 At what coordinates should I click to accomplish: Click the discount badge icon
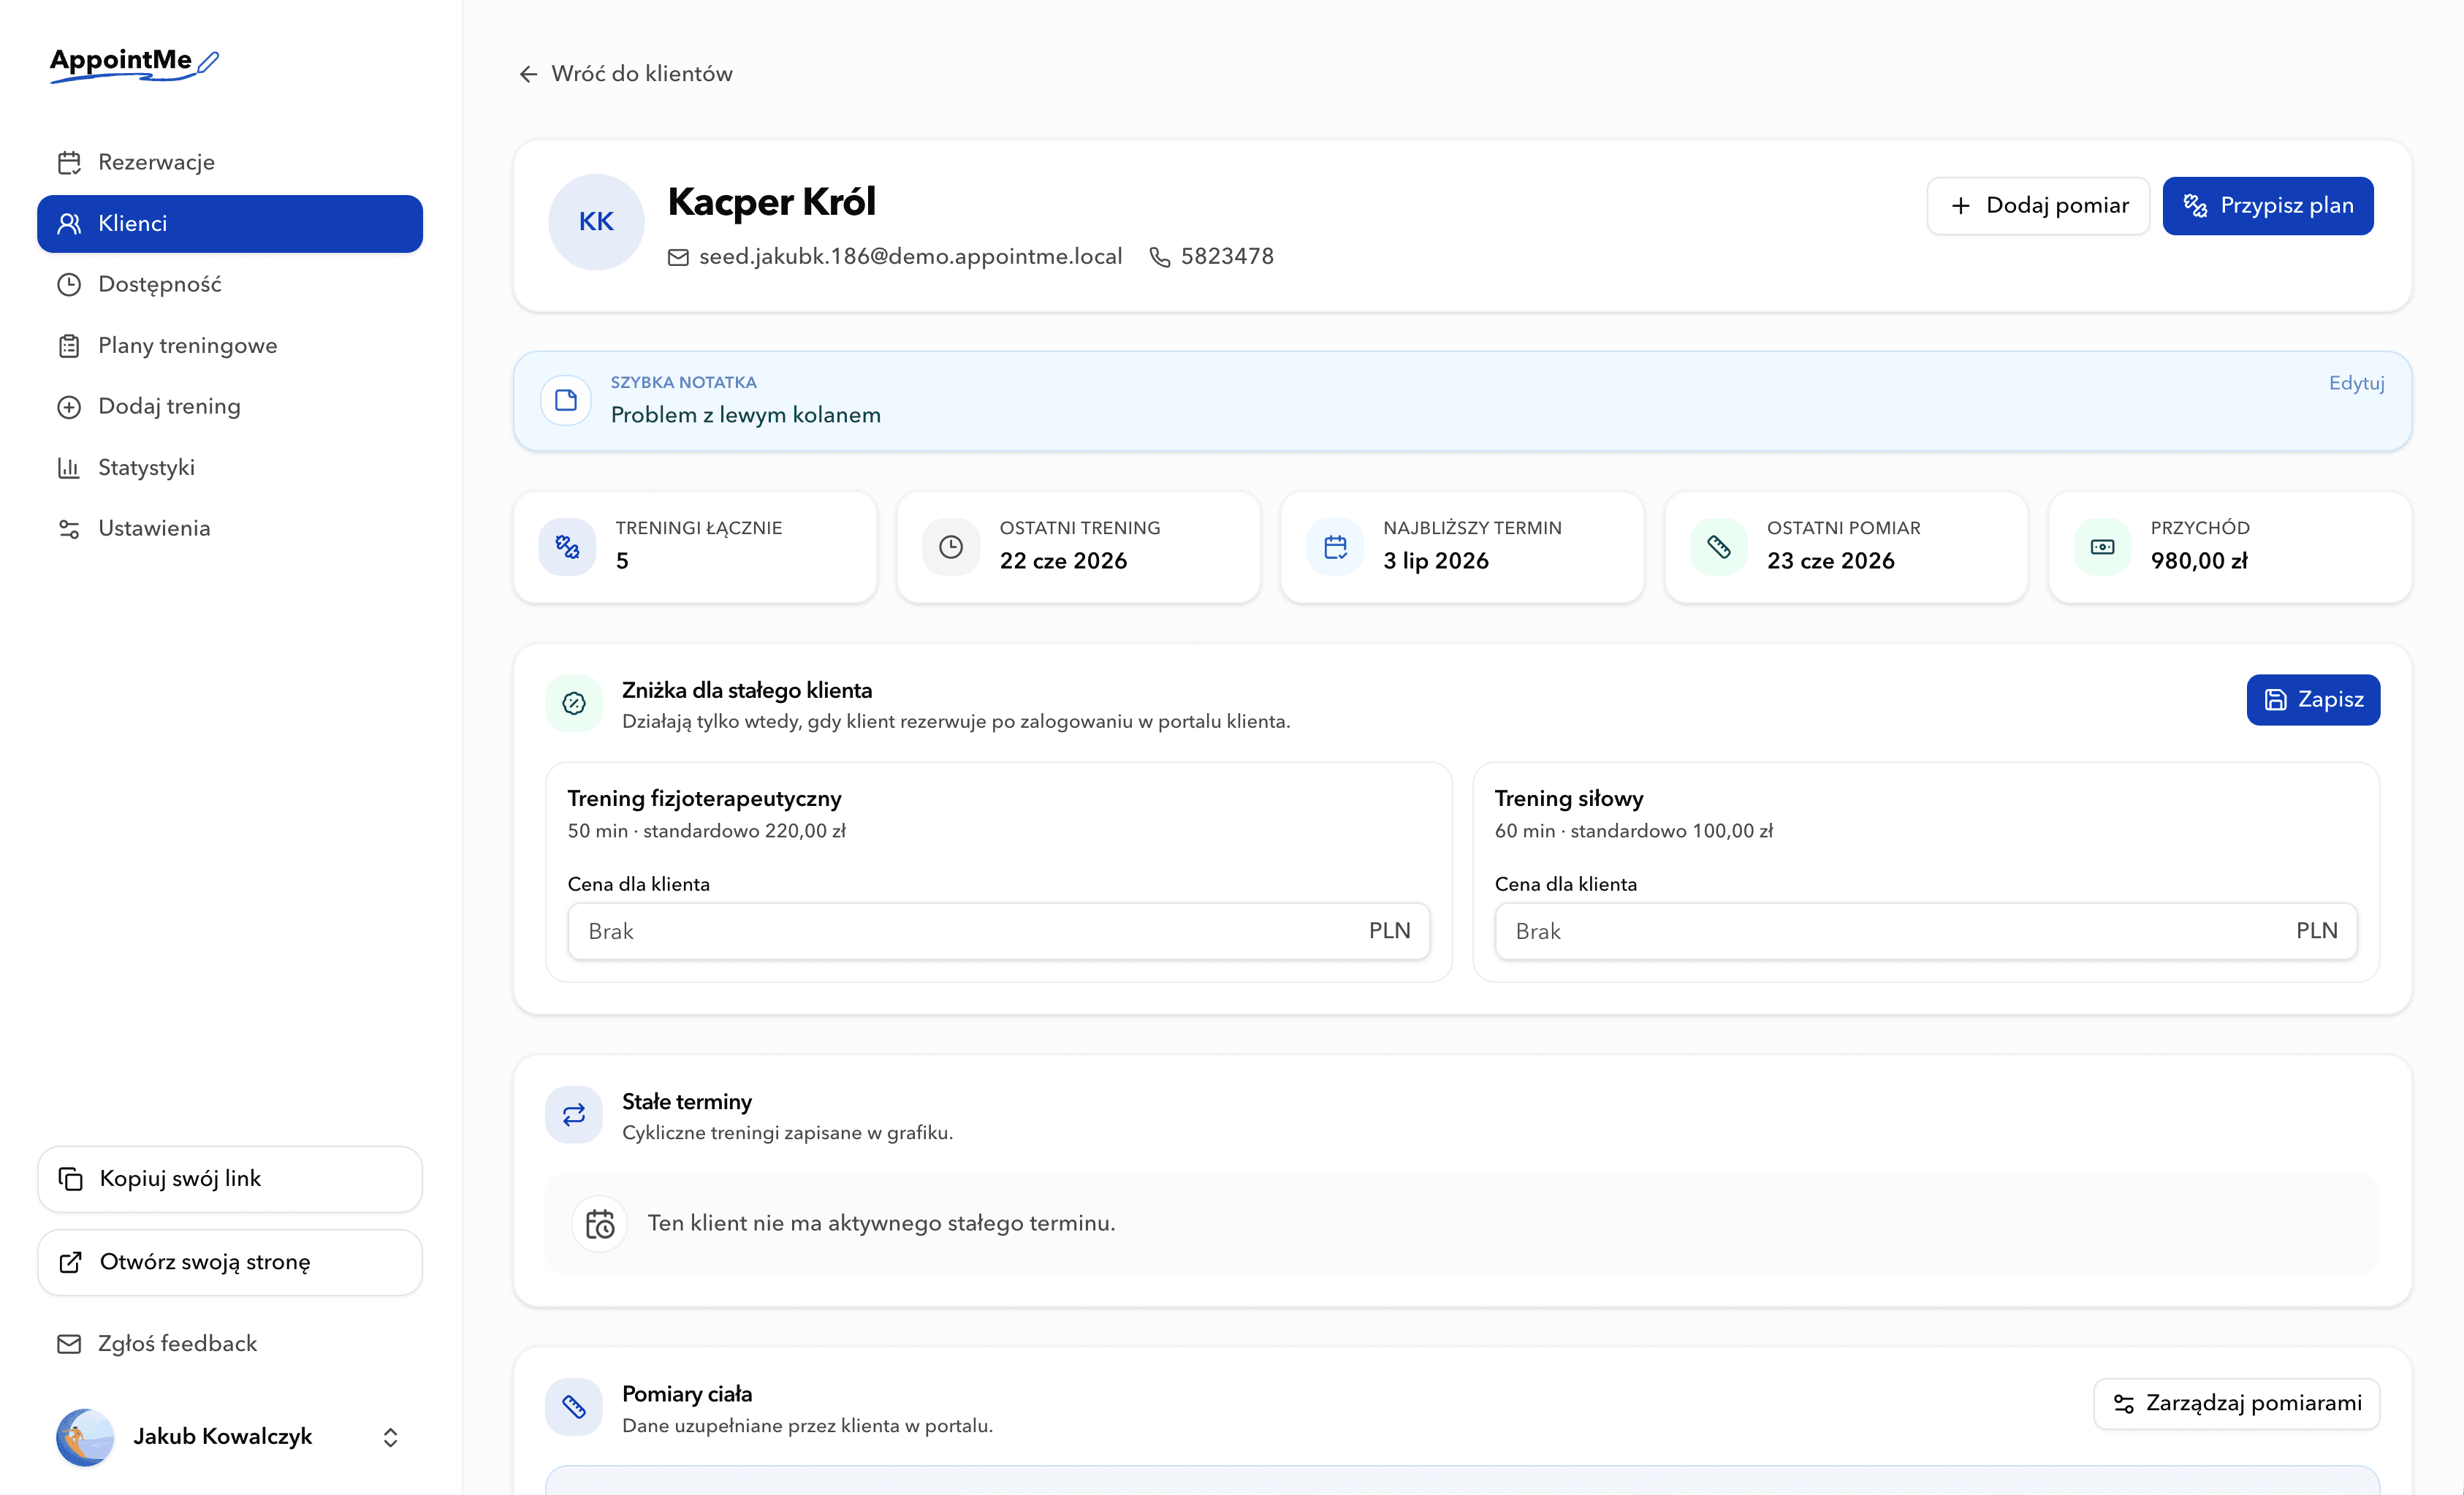click(574, 703)
